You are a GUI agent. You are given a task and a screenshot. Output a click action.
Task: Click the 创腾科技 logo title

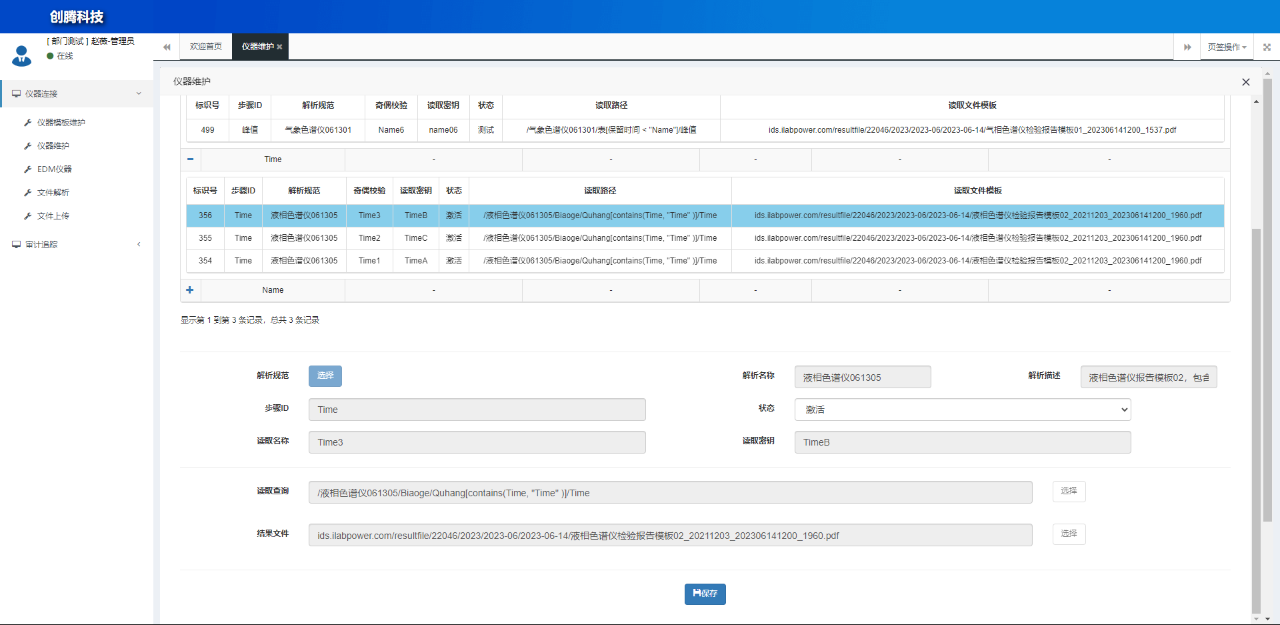click(77, 17)
